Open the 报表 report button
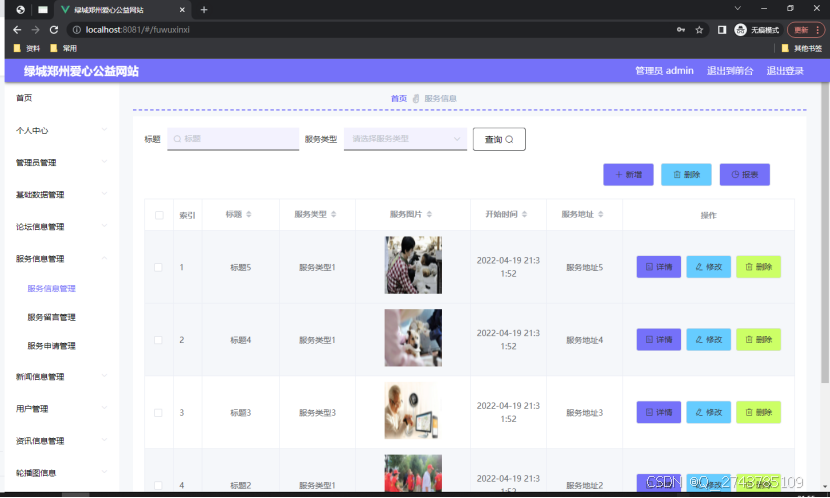This screenshot has width=830, height=498. tap(745, 175)
